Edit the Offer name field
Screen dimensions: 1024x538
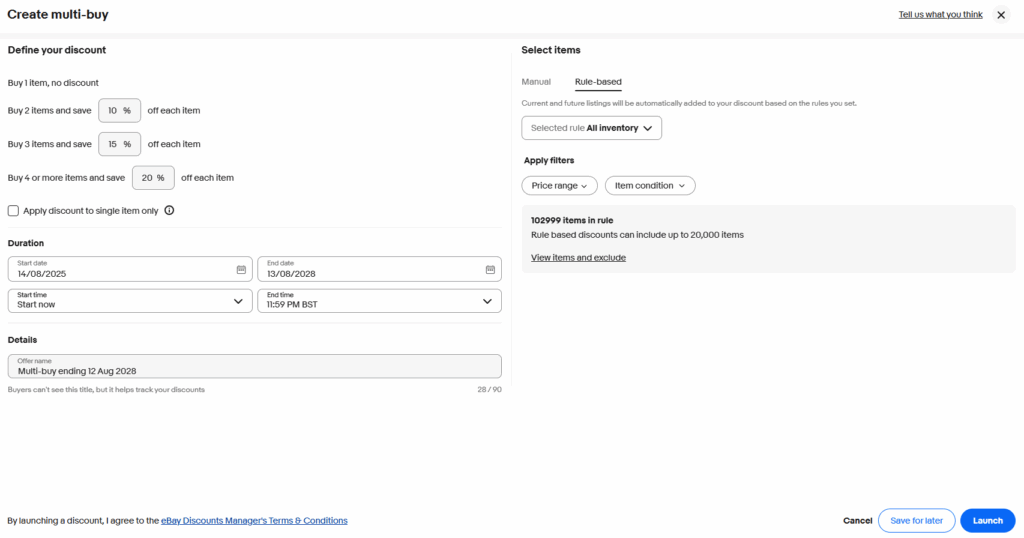[x=255, y=366]
